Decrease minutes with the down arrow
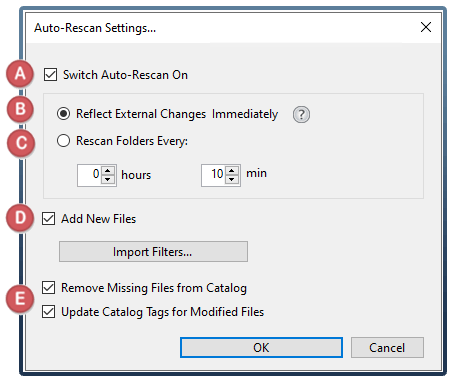Image resolution: width=452 pixels, height=381 pixels. 232,179
